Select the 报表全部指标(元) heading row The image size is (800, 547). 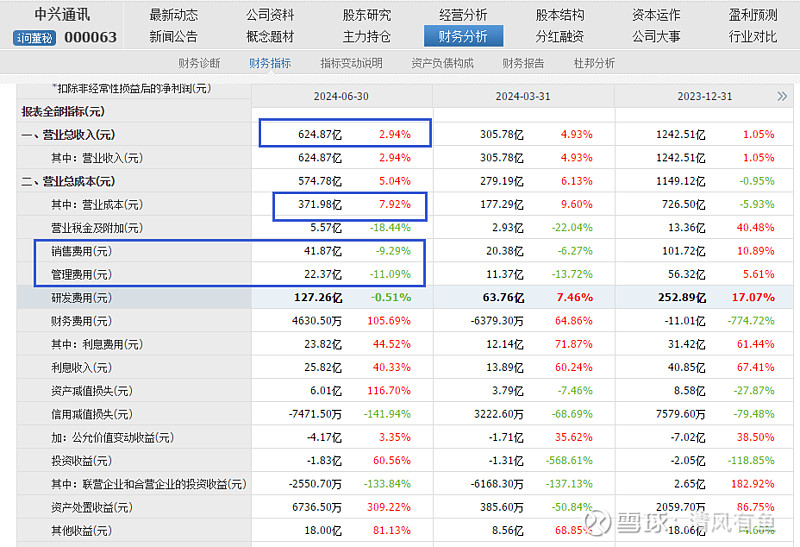(63, 112)
